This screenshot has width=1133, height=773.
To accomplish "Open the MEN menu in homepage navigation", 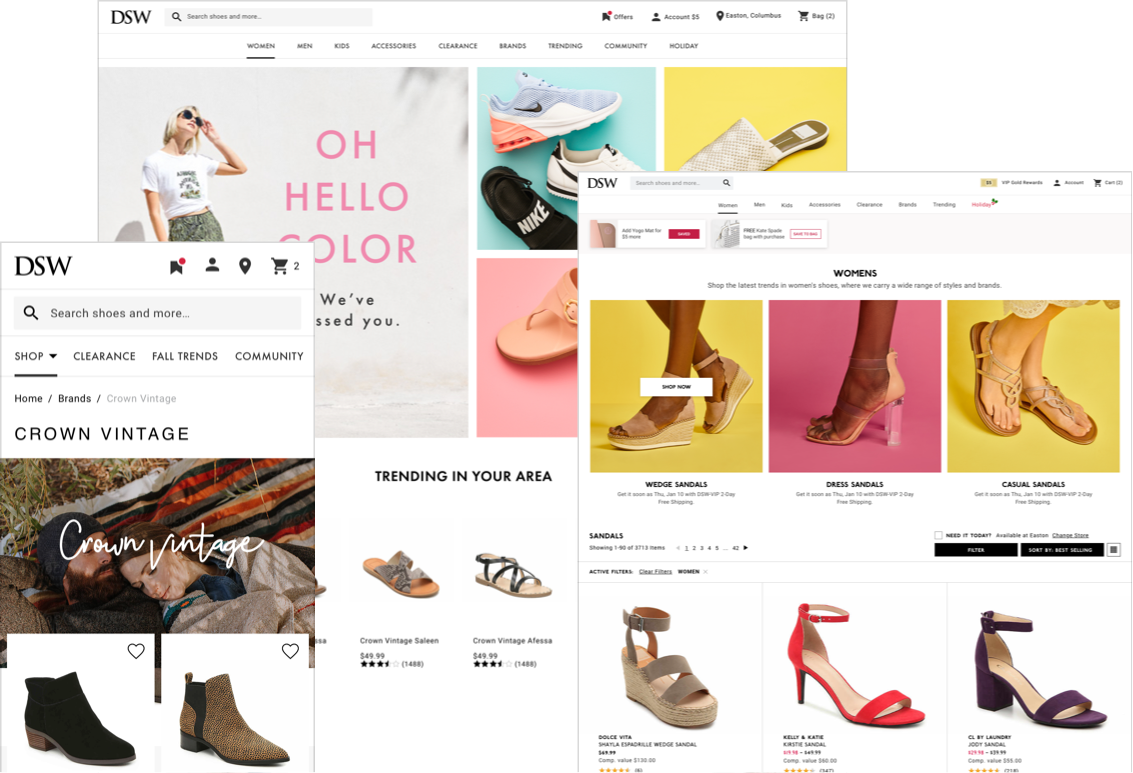I will (x=305, y=46).
